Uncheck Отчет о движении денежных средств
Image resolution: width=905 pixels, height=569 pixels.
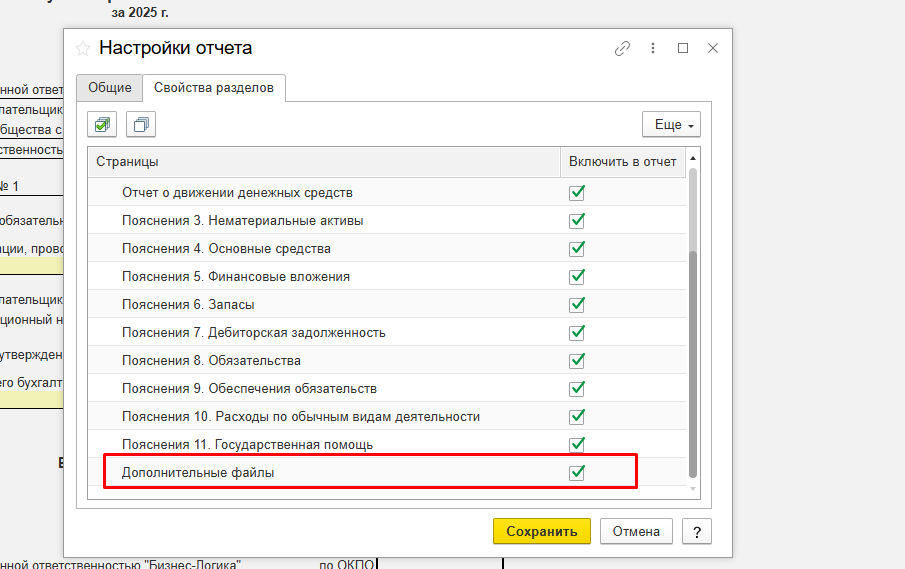point(577,193)
